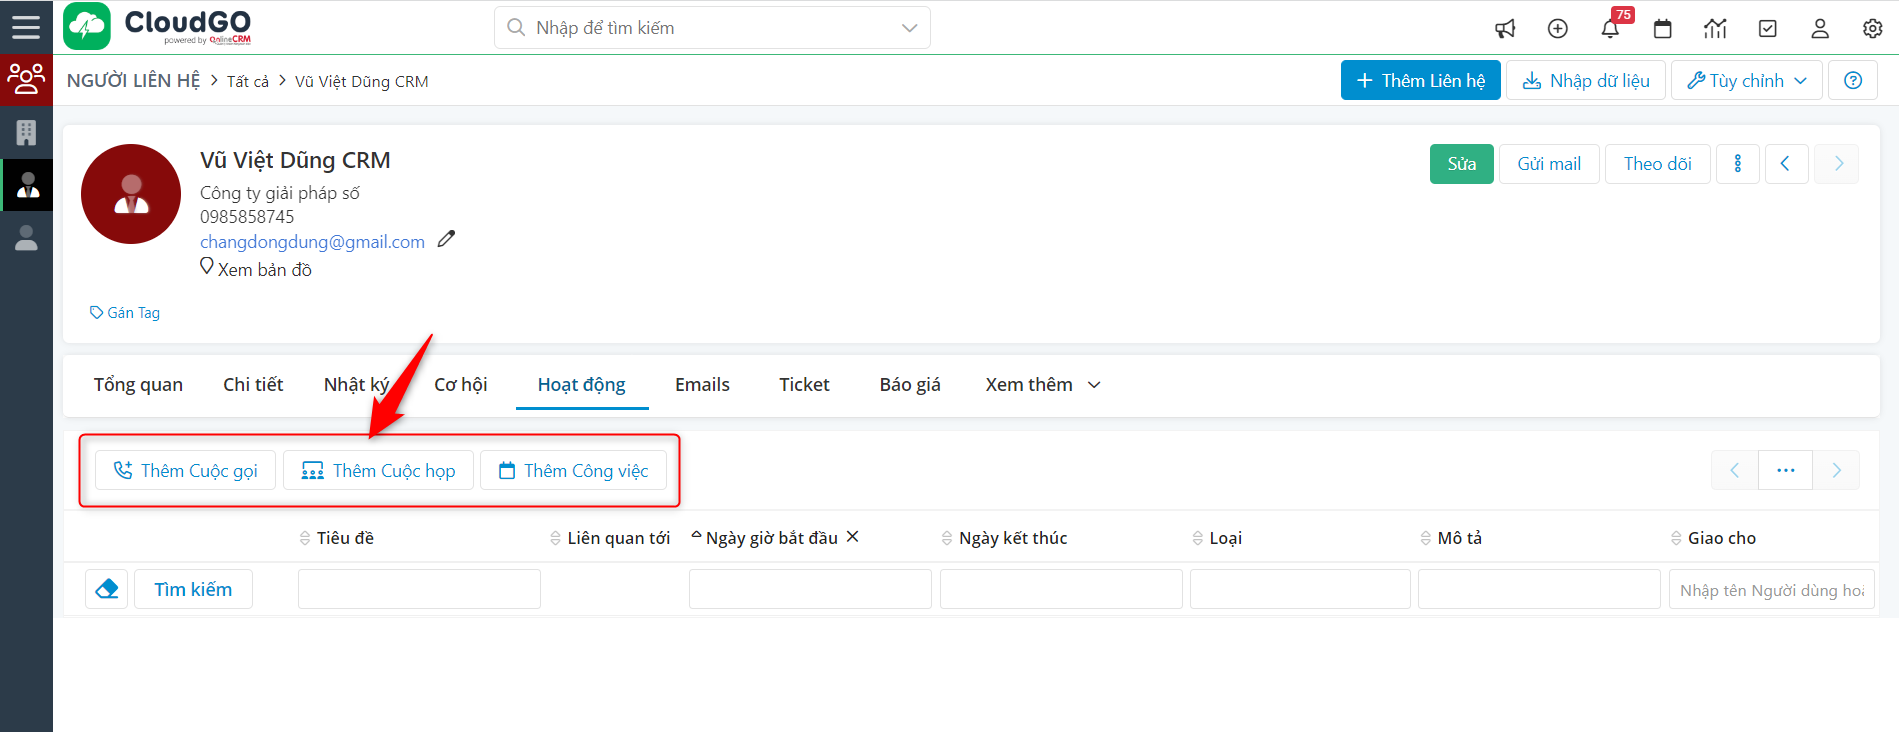Focus the Tiêu đề filter input
Viewport: 1899px width, 732px height.
(419, 589)
